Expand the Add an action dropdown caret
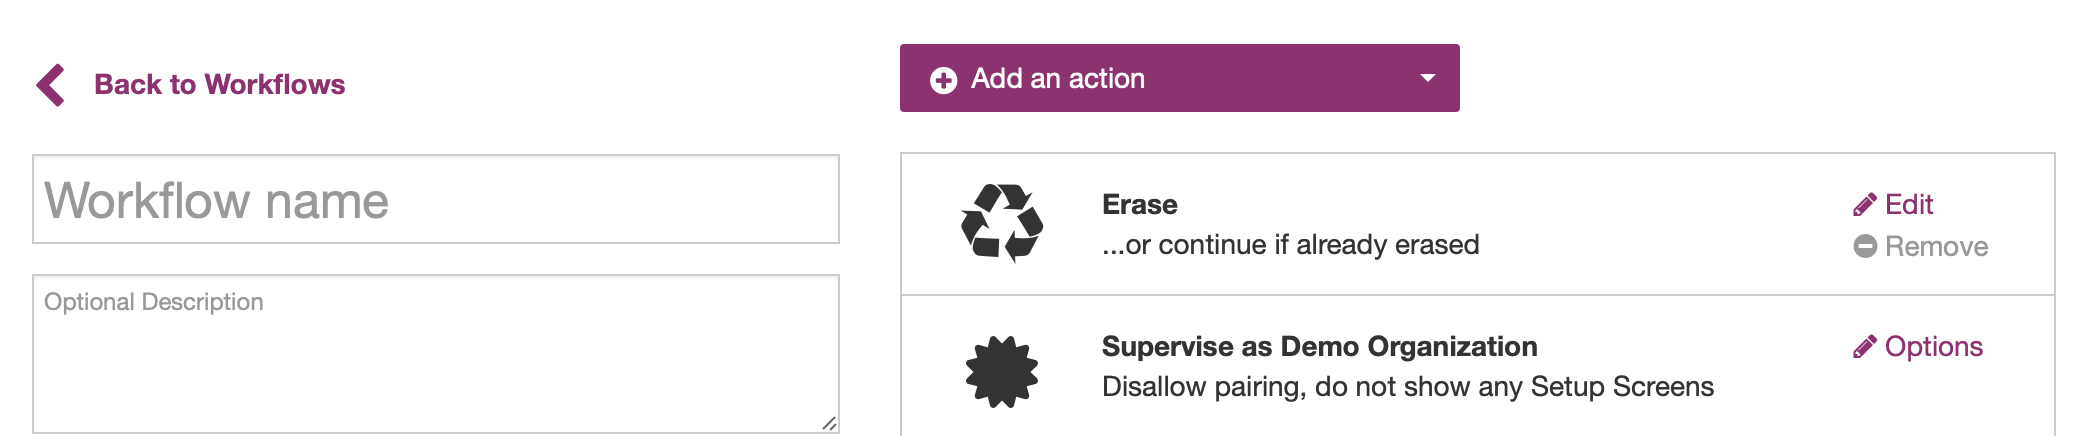Image resolution: width=2090 pixels, height=436 pixels. (1428, 78)
